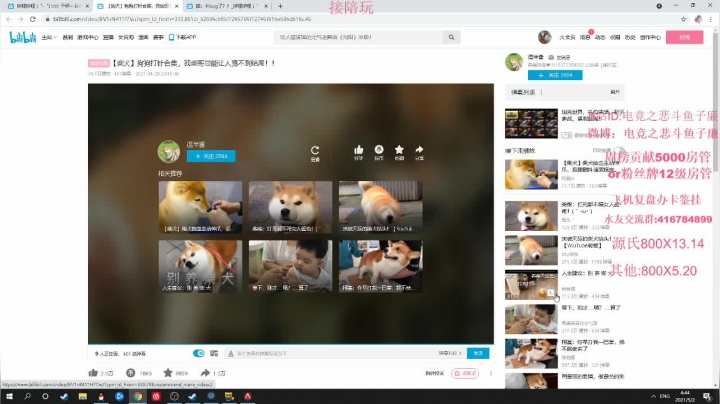Screen dimensions: 720x404
Task: Switch to the third browser tab
Action: tap(227, 6)
